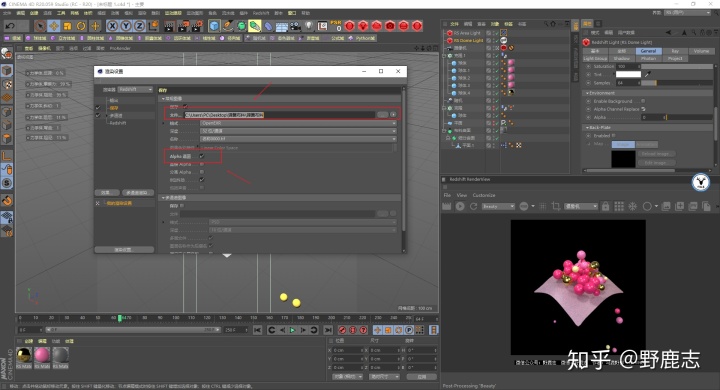This screenshot has height=390, width=720.
Task: Open Edit Render Settings gear clapperboard
Action: pos(197,26)
